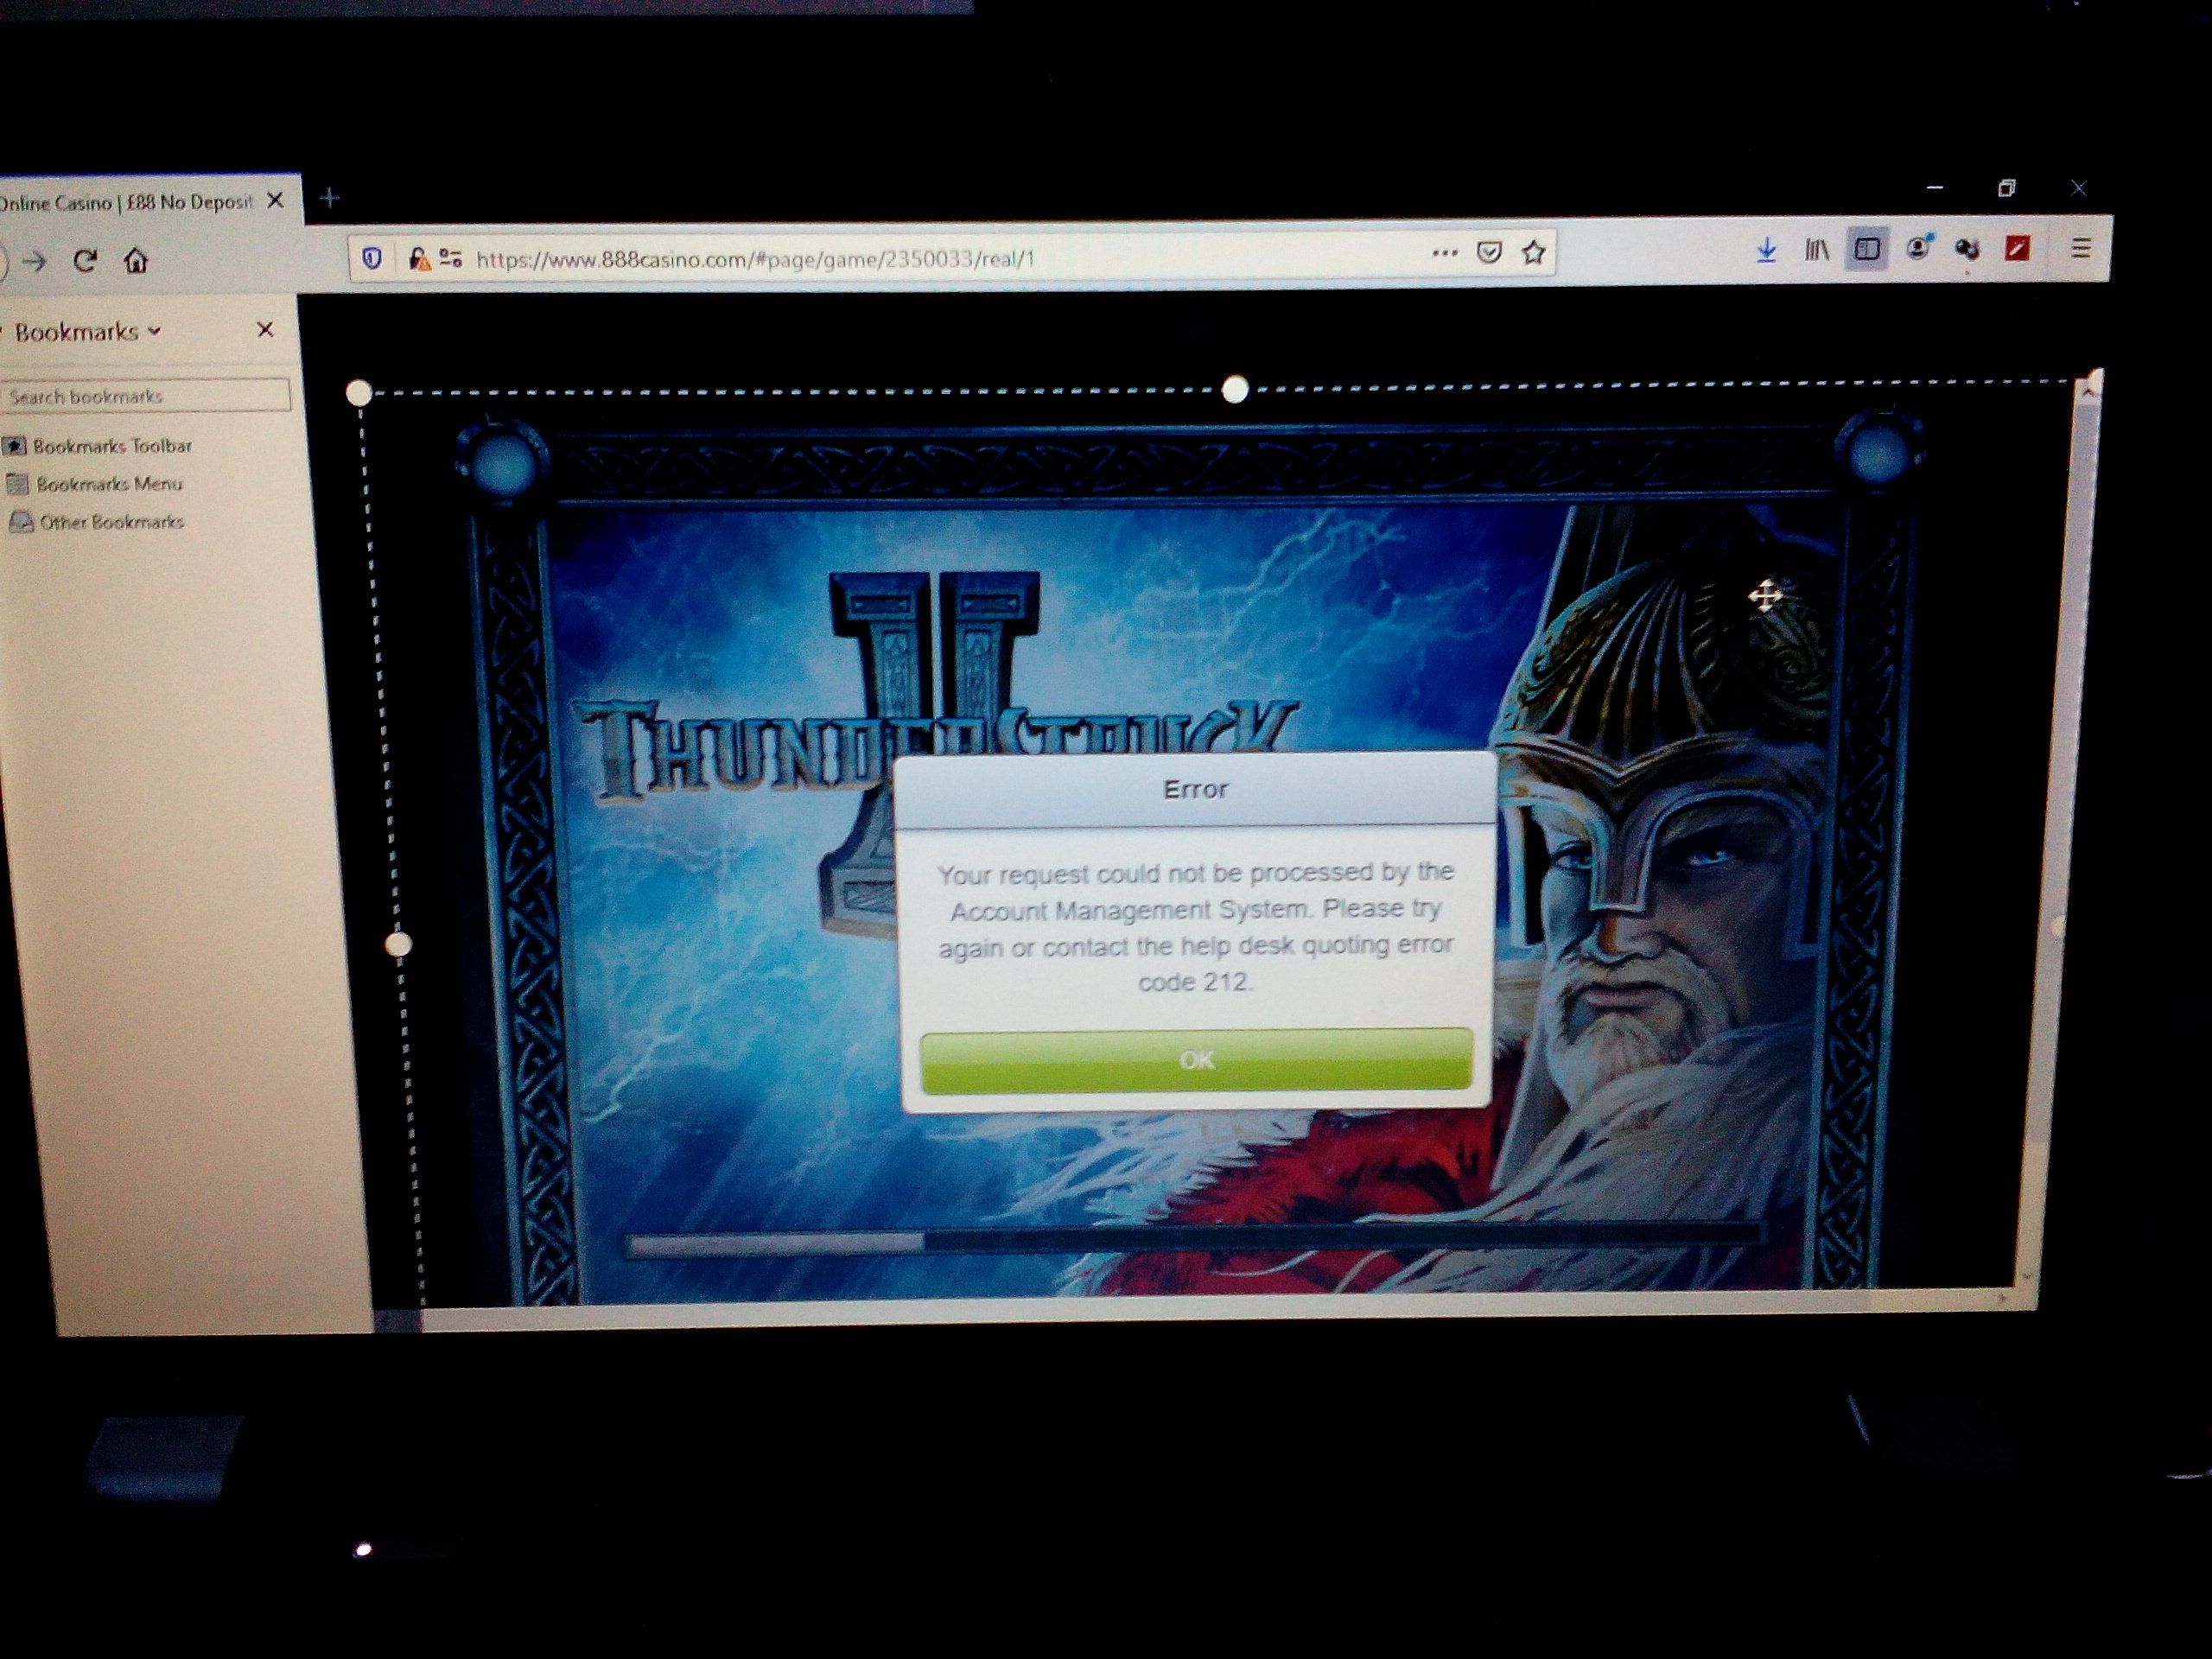
Task: Save the page to Pocket
Action: [x=1489, y=253]
